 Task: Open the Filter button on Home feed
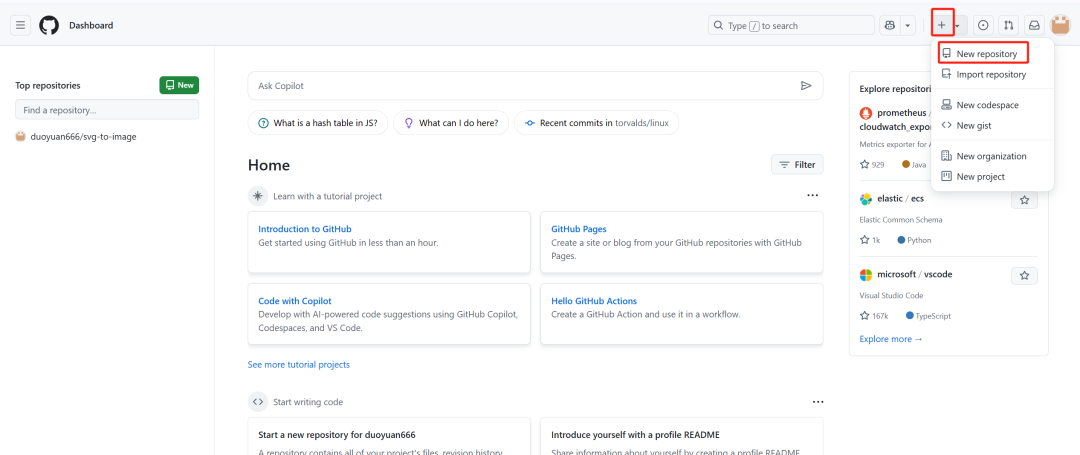click(798, 165)
